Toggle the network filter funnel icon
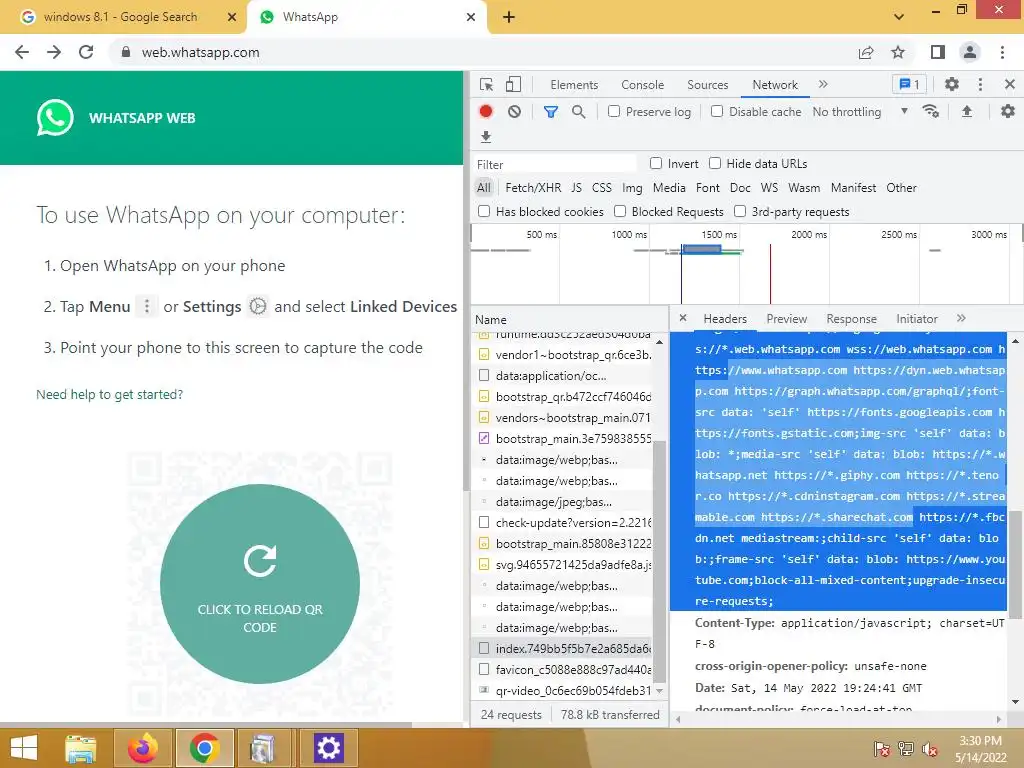The height and width of the screenshot is (768, 1024). (x=551, y=112)
